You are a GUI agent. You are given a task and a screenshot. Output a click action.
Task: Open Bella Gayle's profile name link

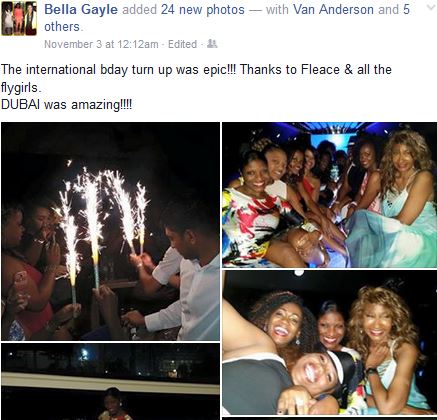(x=81, y=10)
